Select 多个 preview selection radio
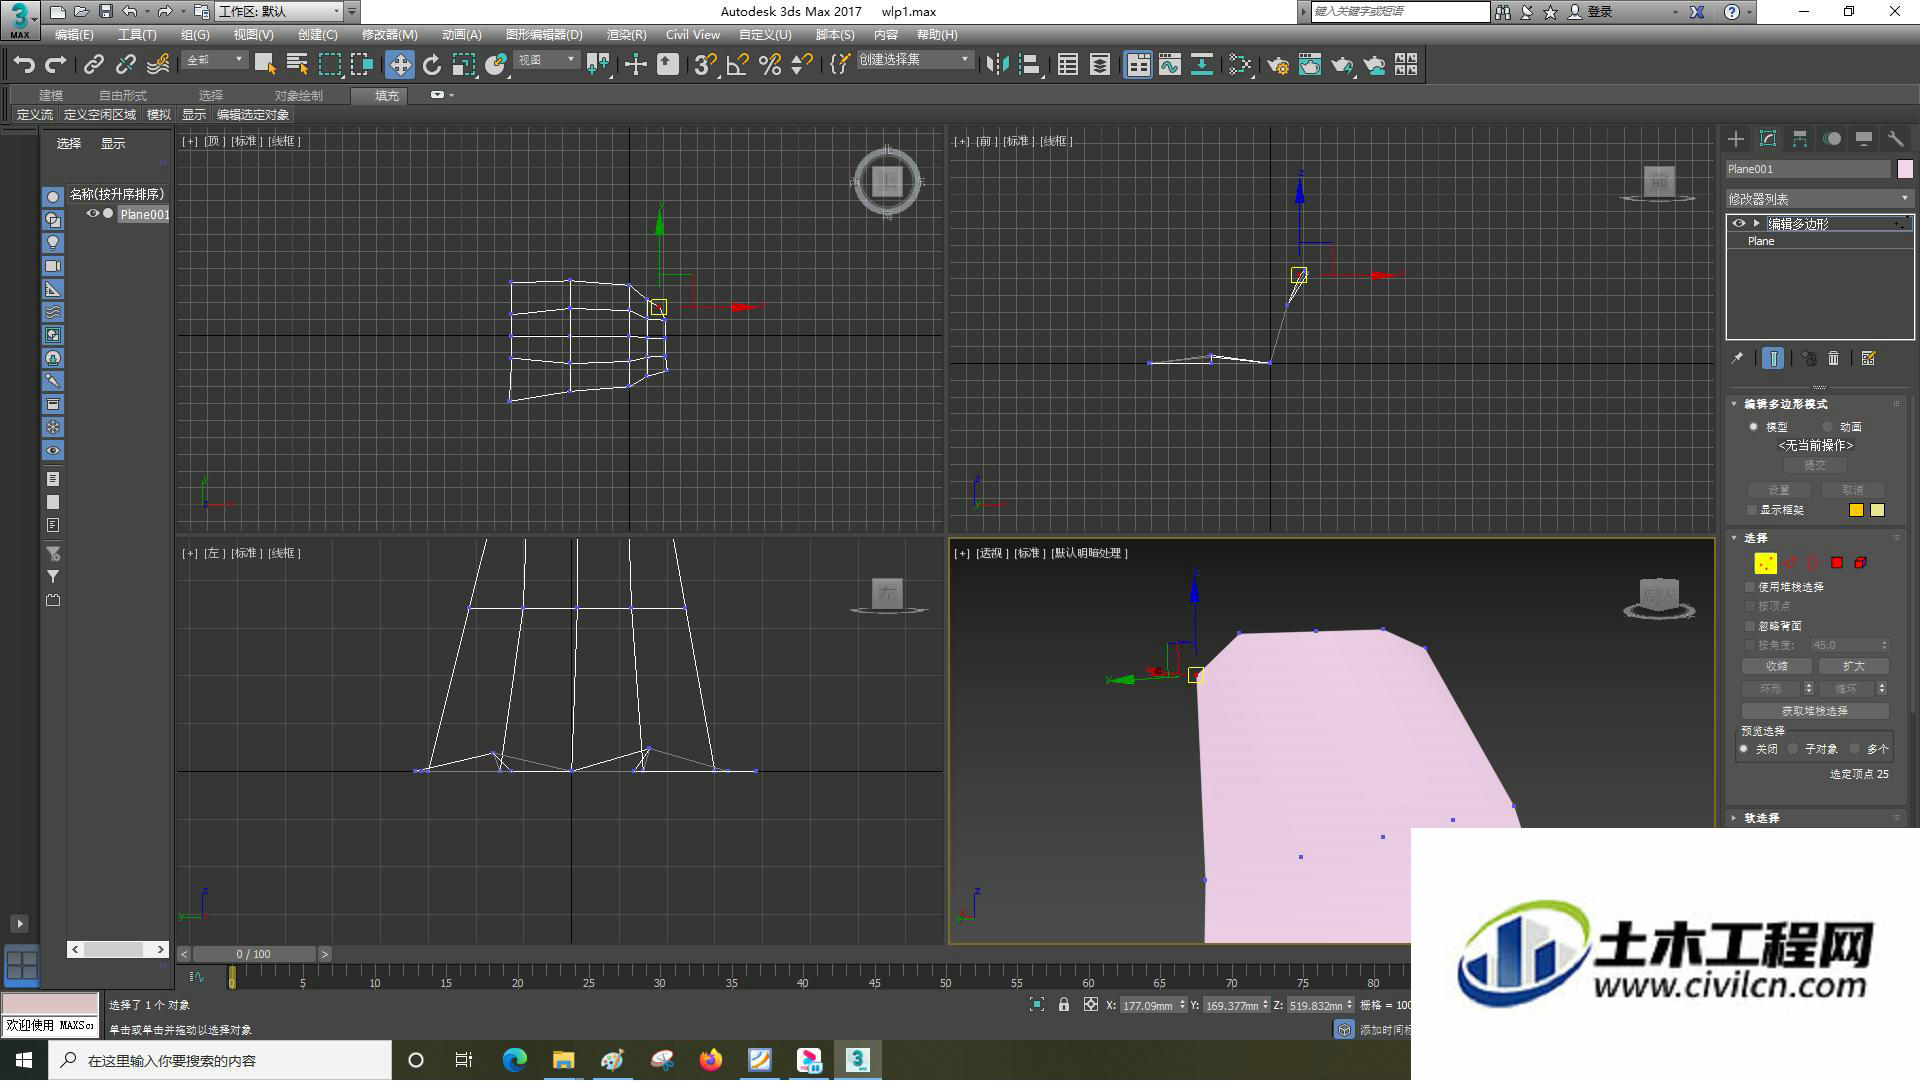Image resolution: width=1920 pixels, height=1082 pixels. click(x=1855, y=749)
